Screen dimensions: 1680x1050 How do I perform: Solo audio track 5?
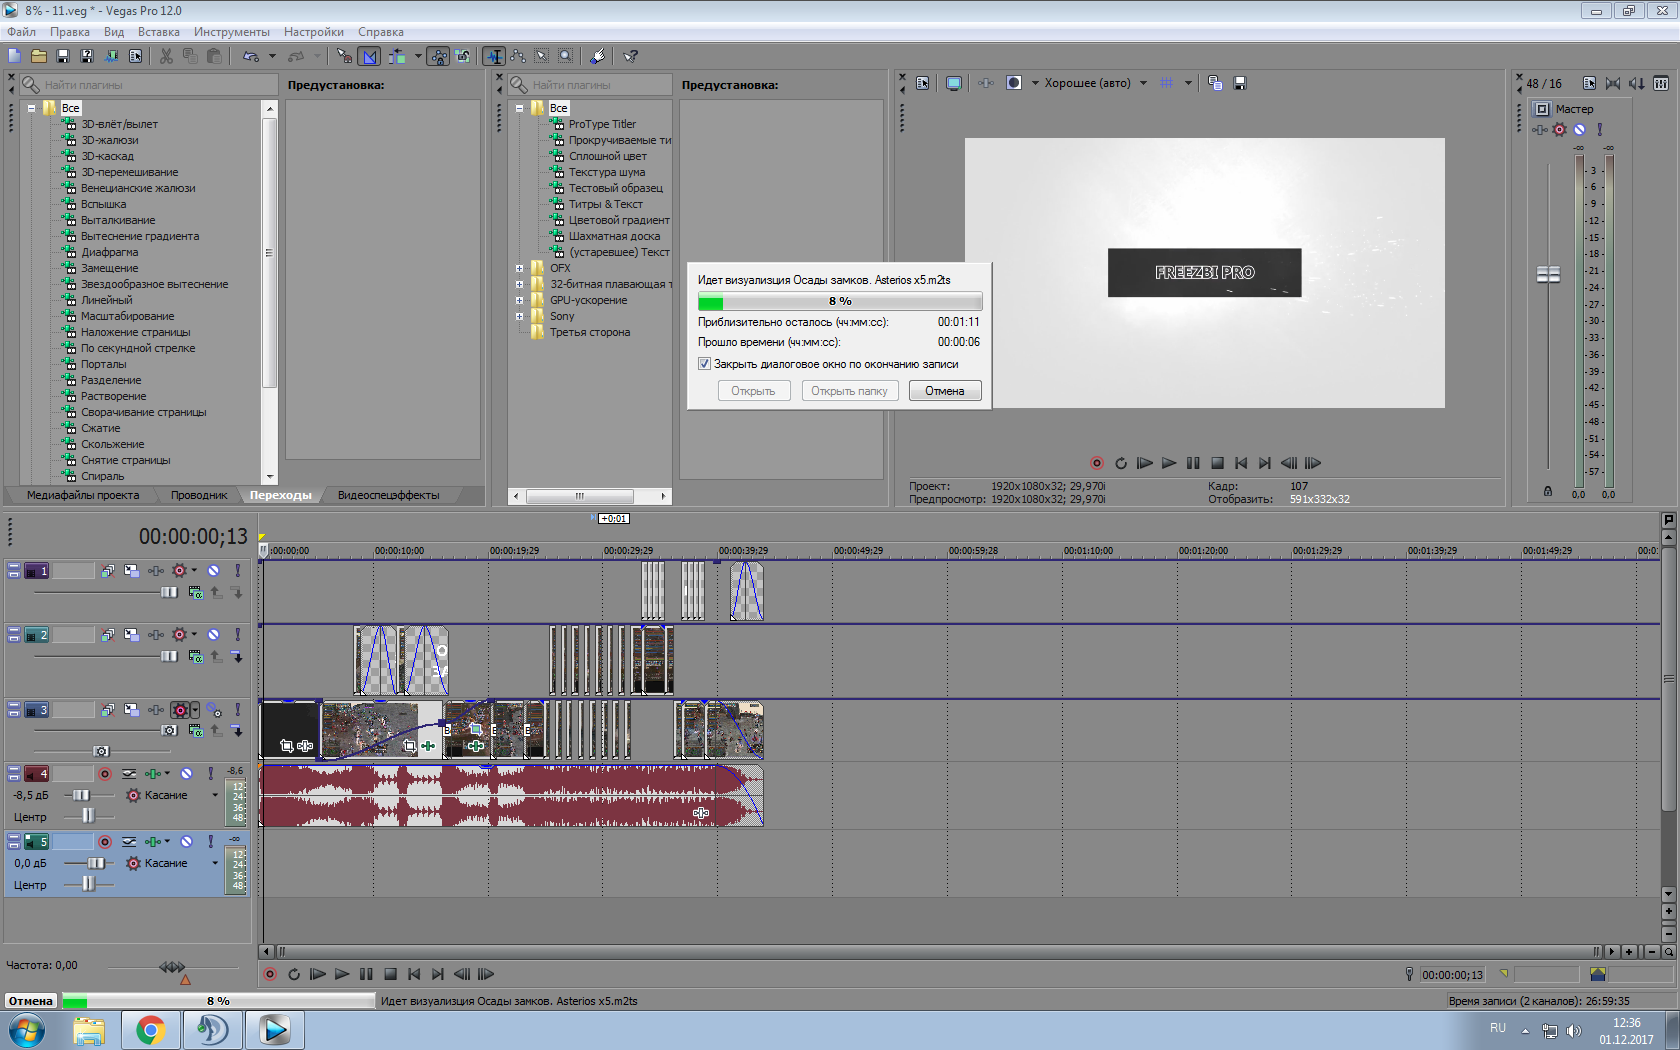pos(211,841)
